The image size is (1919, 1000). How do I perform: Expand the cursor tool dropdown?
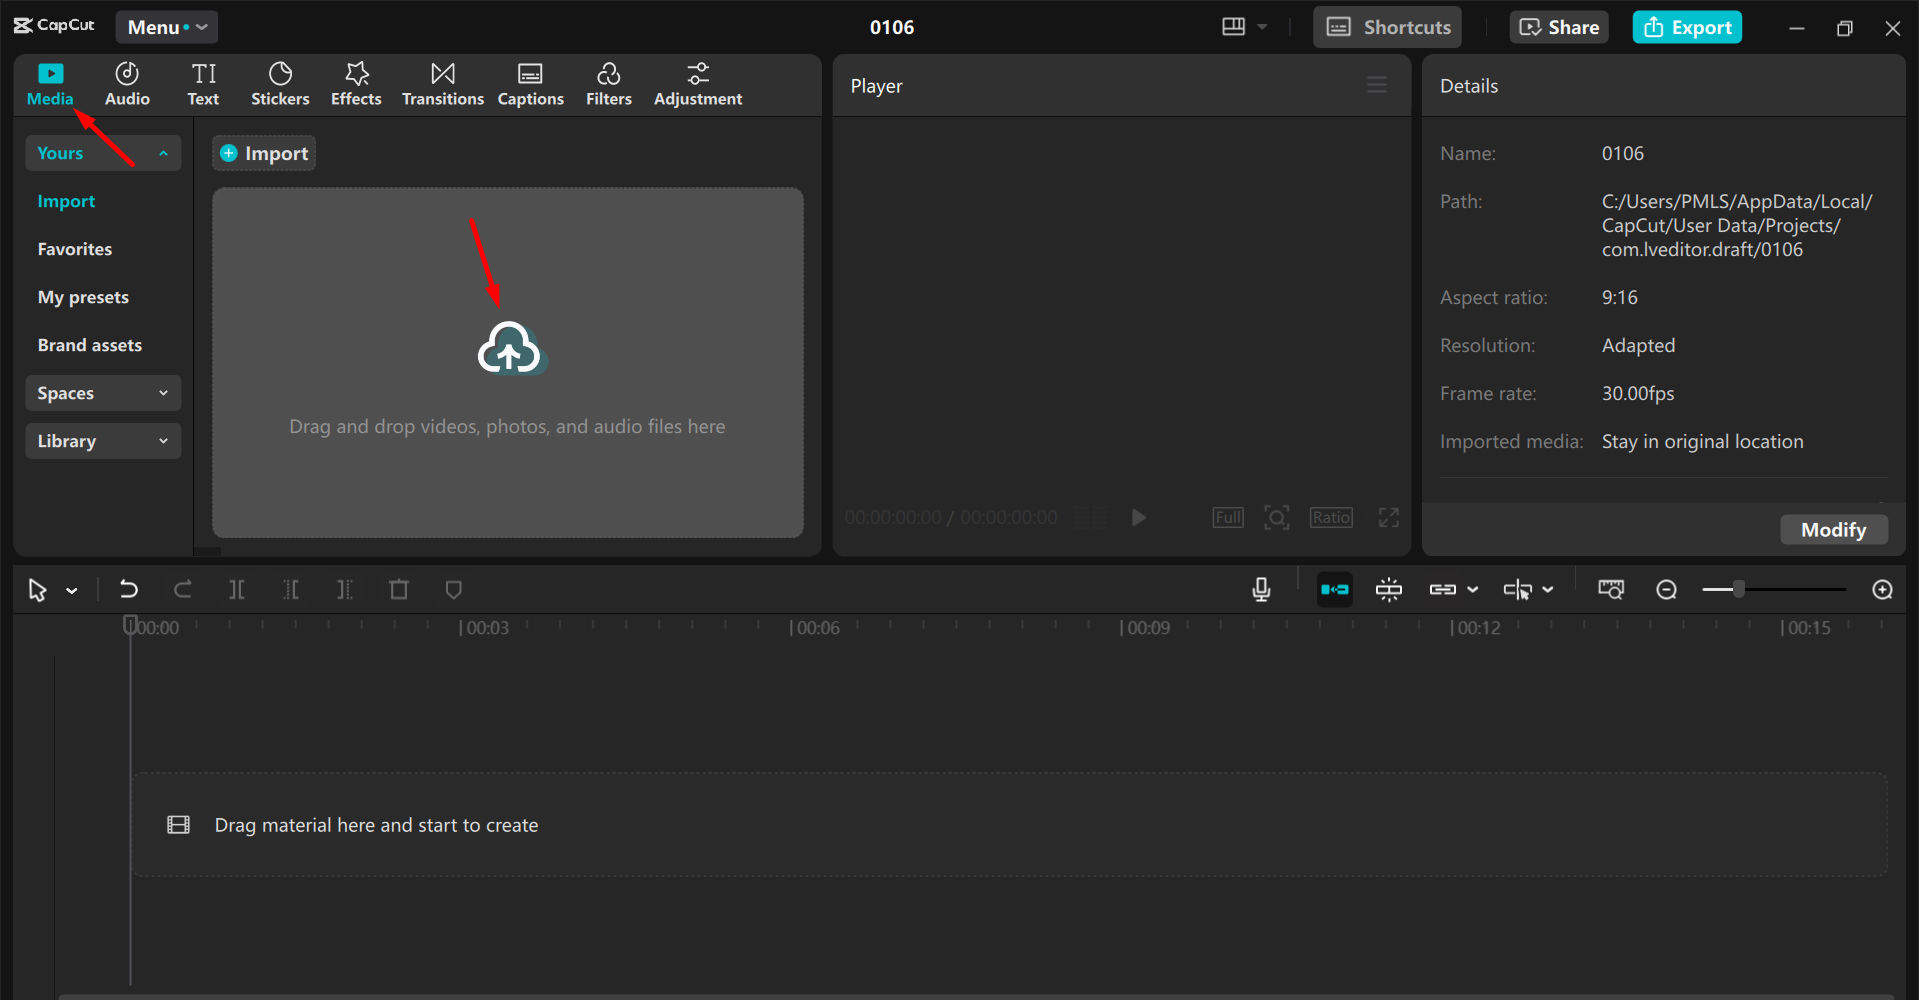point(72,590)
